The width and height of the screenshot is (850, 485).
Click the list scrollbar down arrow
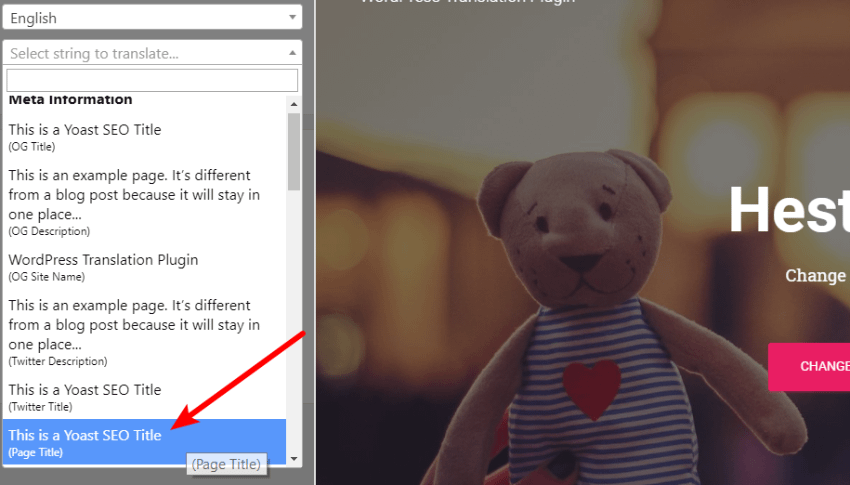coord(294,458)
